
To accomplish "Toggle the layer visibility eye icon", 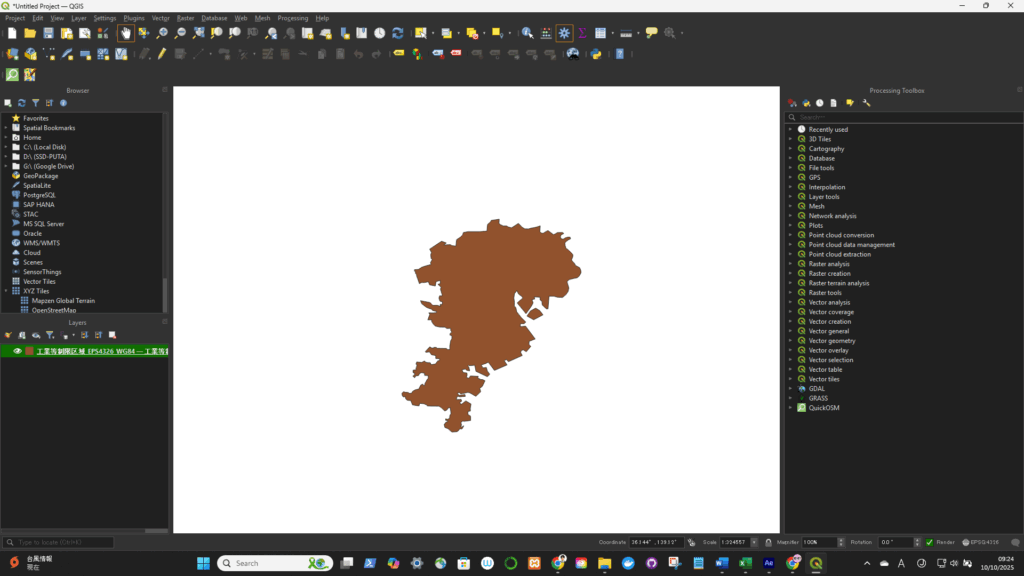I will 17,351.
